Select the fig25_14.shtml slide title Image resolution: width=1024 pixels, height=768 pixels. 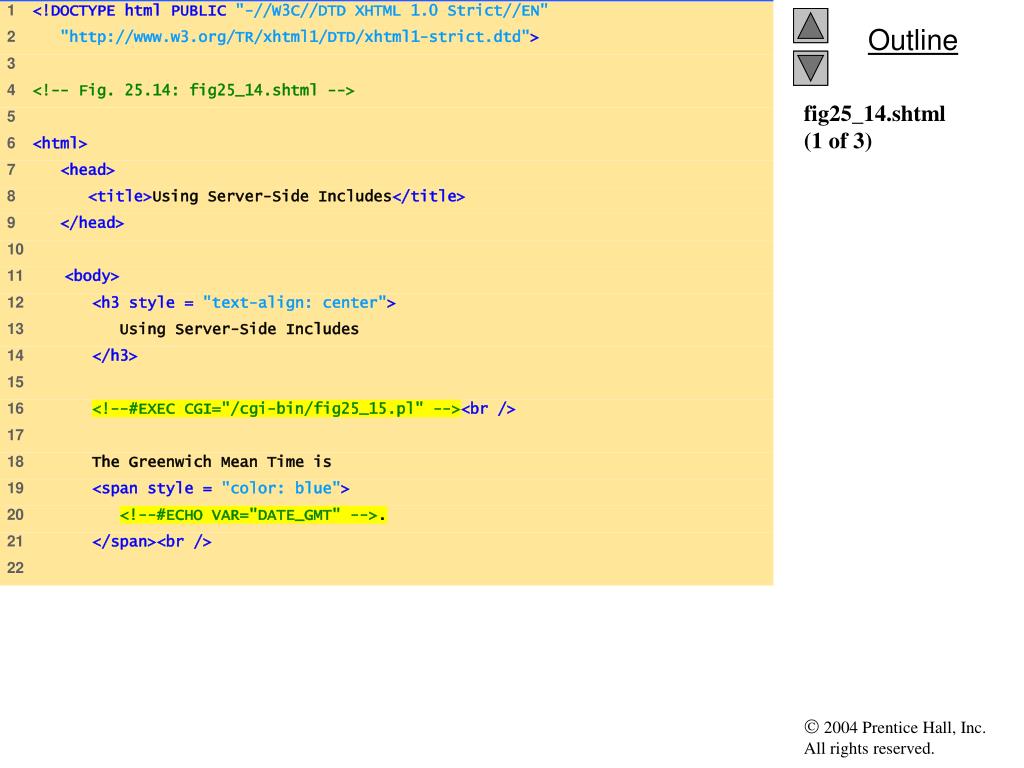[874, 114]
